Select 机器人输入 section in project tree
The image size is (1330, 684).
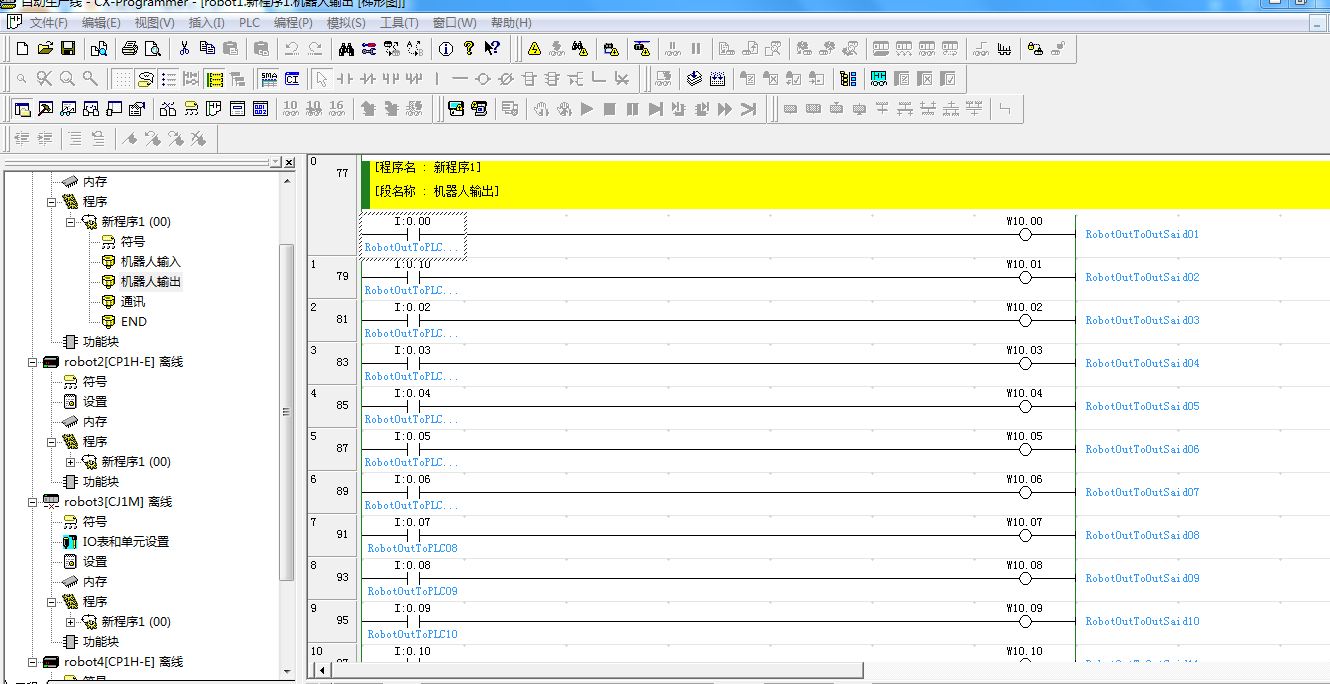click(x=150, y=262)
